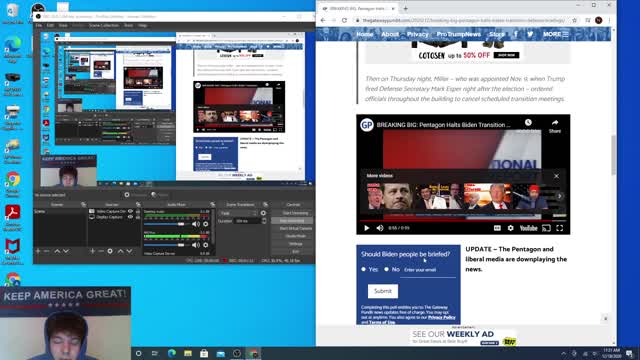Viewport: 640px width, 360px height.
Task: Click the Share icon on video
Action: click(555, 126)
